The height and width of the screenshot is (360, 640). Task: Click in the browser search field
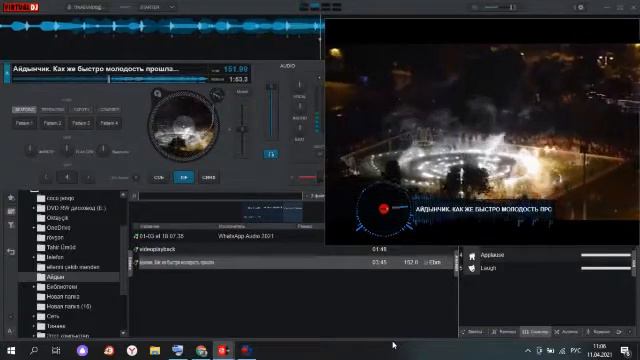[220, 196]
